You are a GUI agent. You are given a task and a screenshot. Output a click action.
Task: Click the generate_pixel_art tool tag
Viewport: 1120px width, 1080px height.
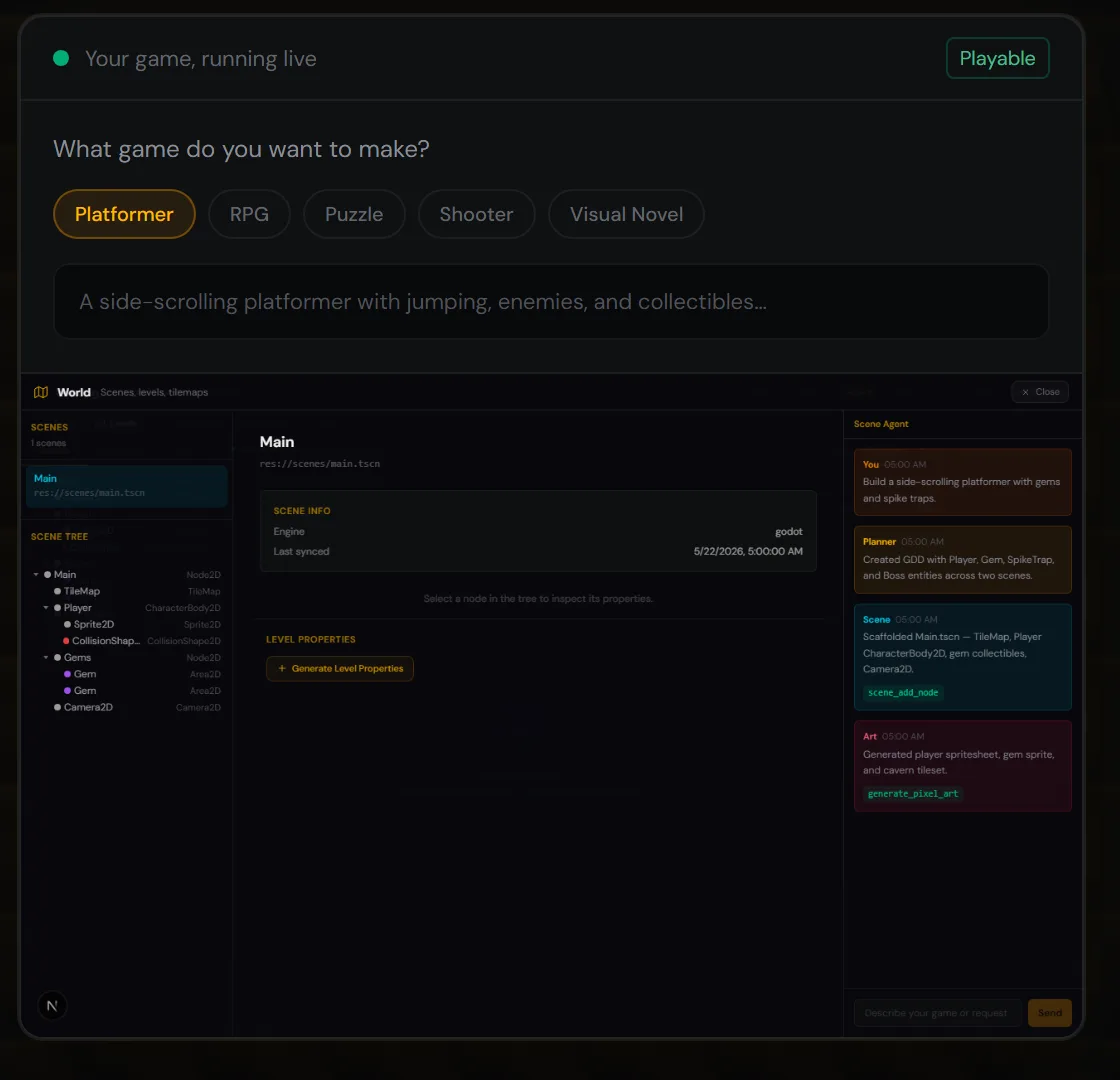point(913,794)
